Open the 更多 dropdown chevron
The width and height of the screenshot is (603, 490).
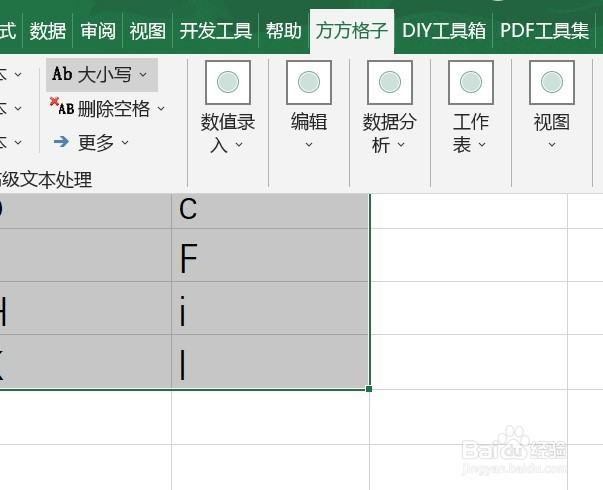click(125, 142)
